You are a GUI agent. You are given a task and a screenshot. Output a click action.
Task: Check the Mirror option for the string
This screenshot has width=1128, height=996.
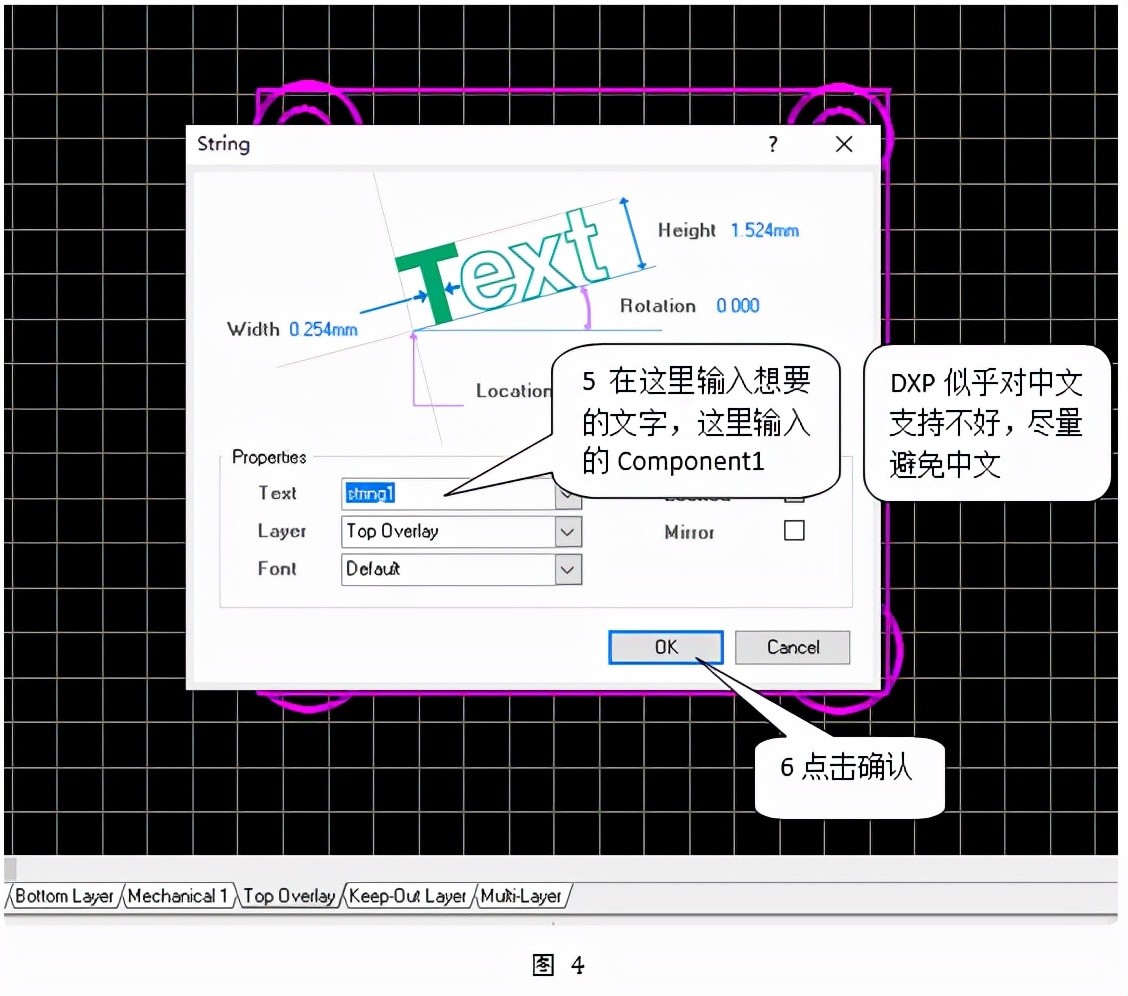coord(793,530)
